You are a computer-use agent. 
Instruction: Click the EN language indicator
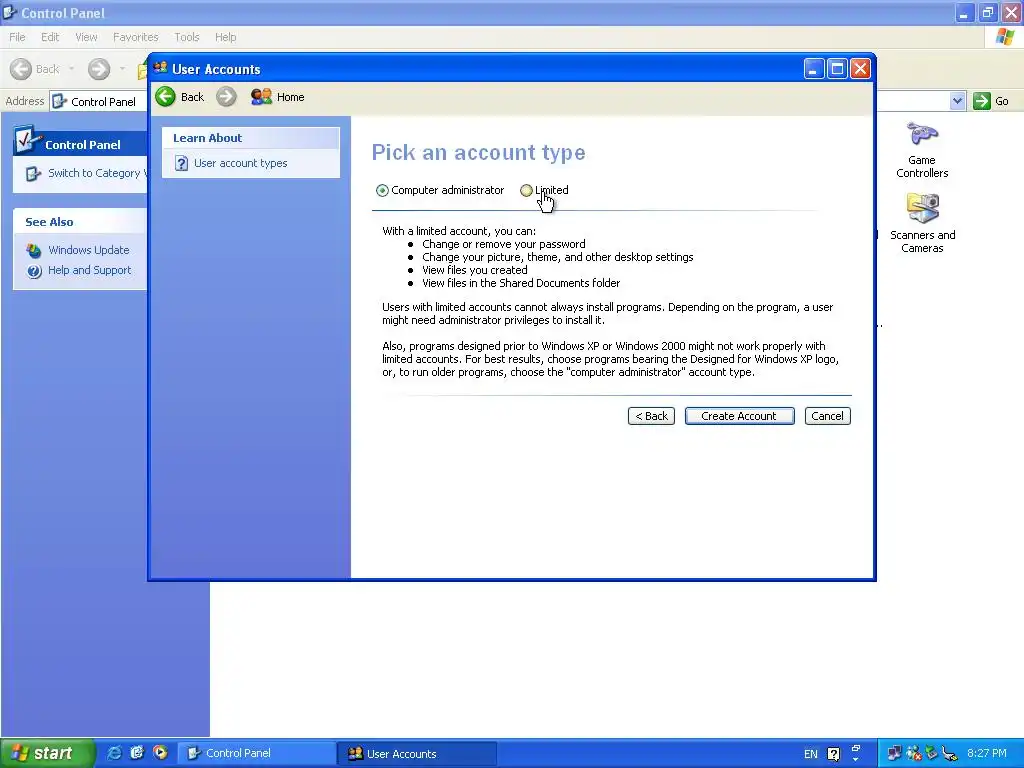pos(810,754)
